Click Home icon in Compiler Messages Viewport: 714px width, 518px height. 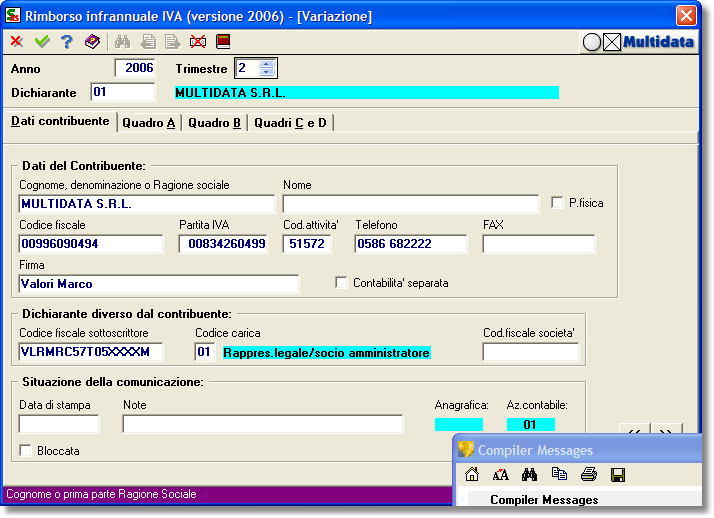pyautogui.click(x=472, y=474)
